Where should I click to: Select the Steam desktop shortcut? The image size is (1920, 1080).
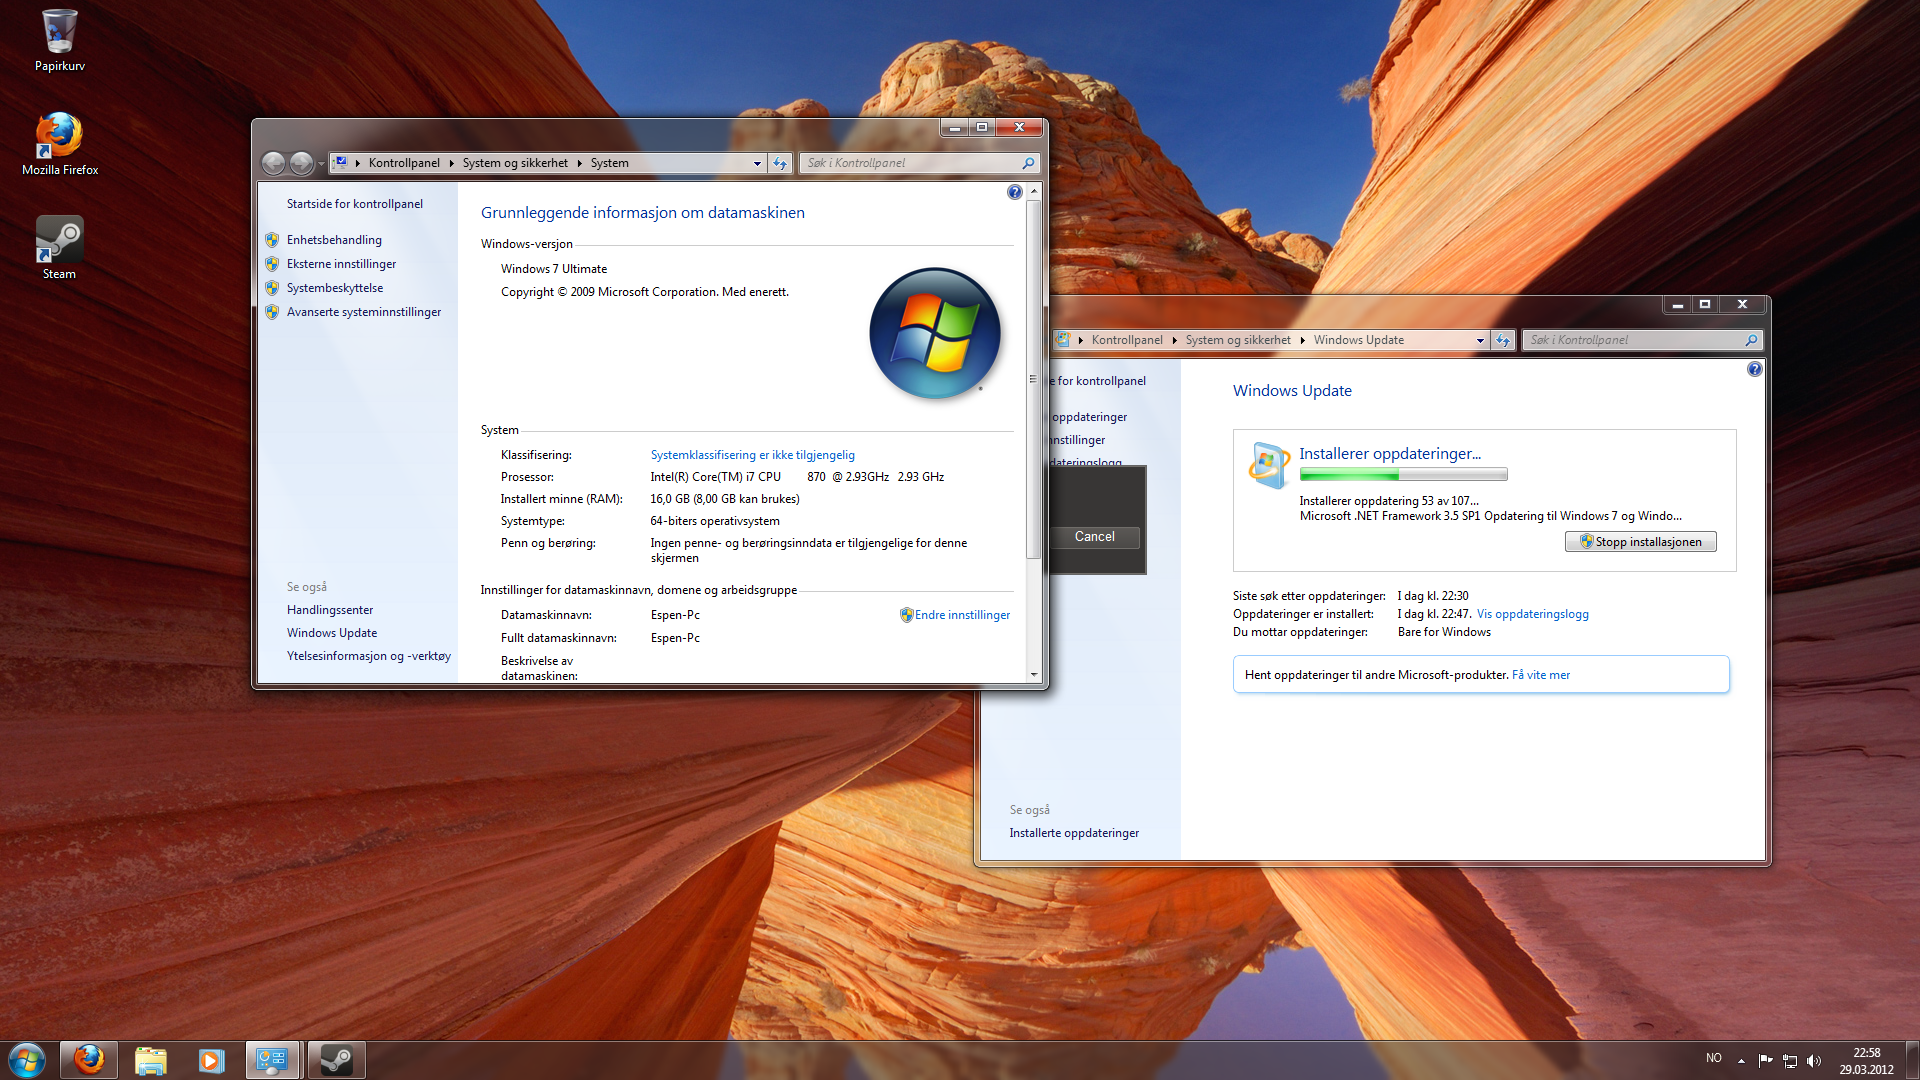point(59,248)
